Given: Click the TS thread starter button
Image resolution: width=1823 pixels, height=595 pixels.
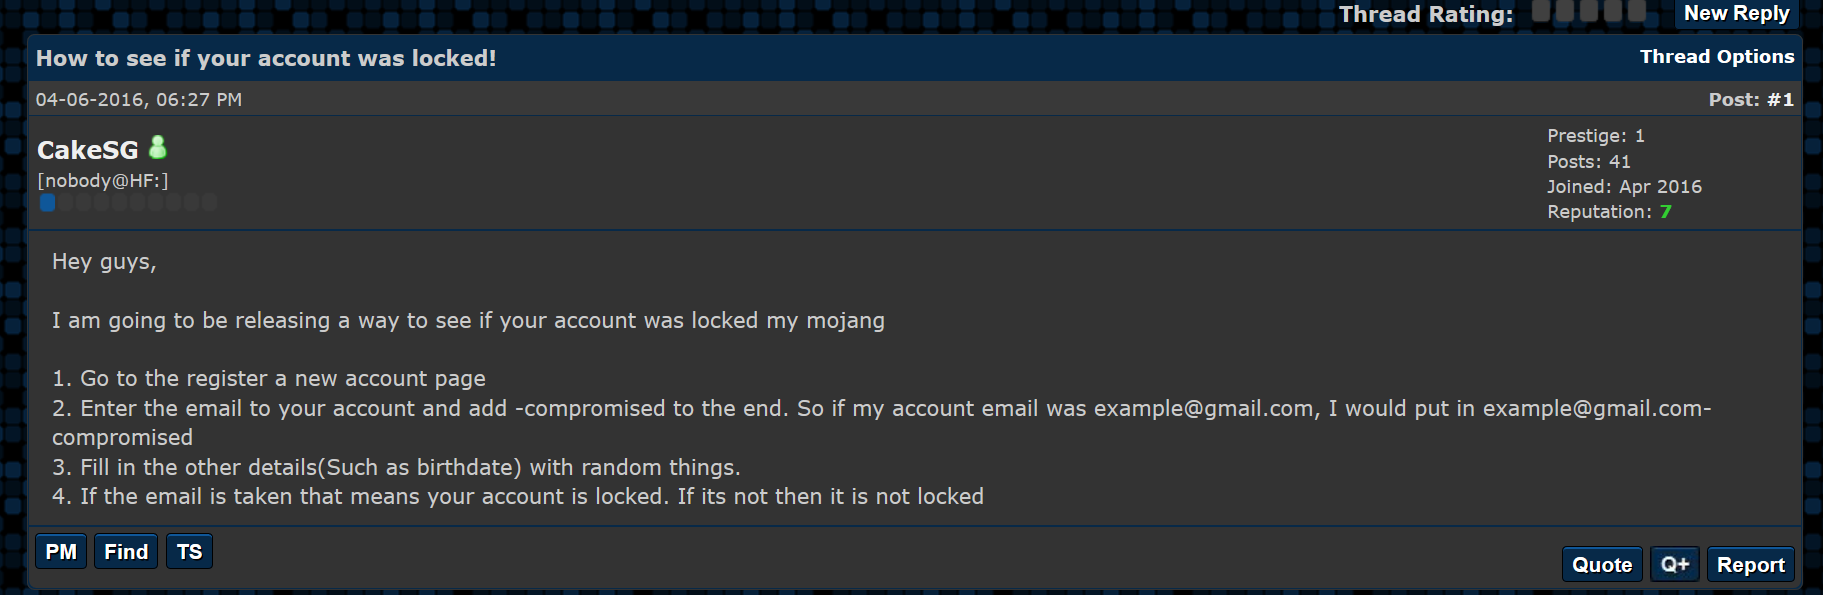Looking at the screenshot, I should [189, 552].
